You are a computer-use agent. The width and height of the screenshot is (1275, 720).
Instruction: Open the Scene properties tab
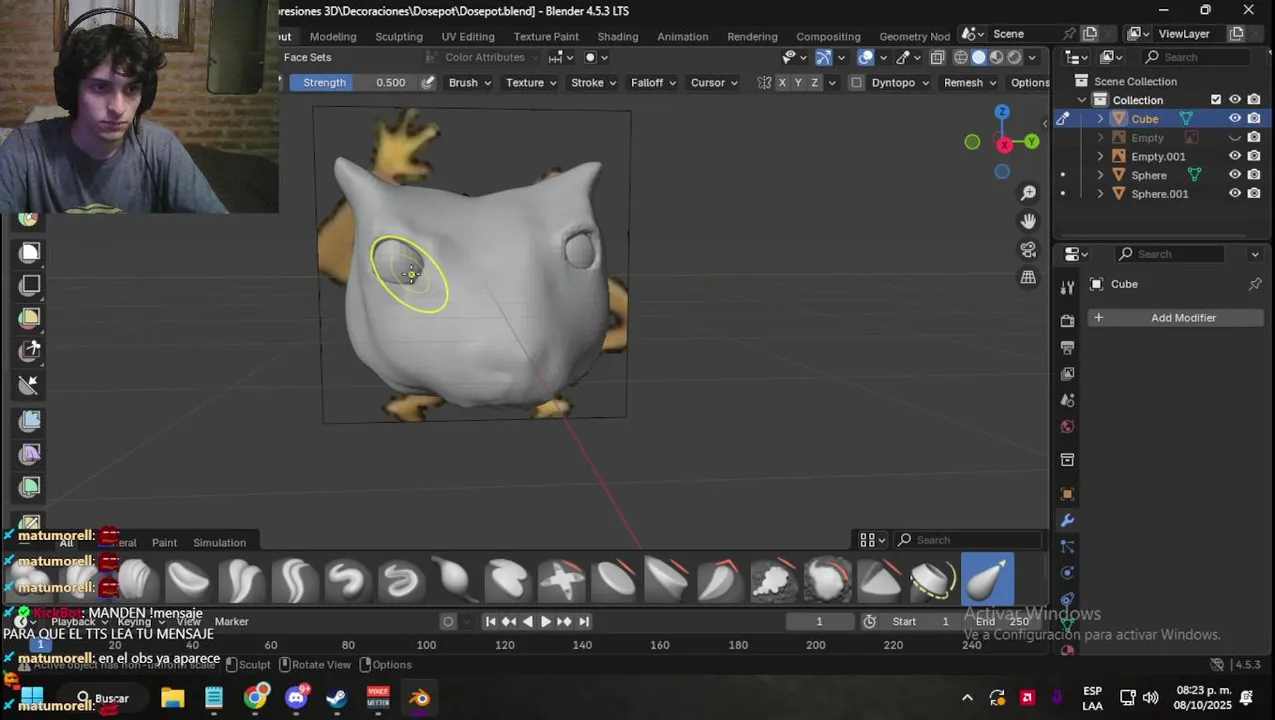(x=1067, y=400)
